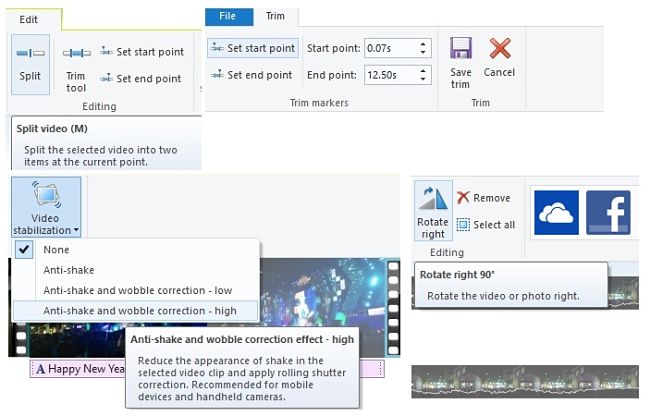The width and height of the screenshot is (650, 416).
Task: Choose Anti-shake and wobble correction - high
Action: pos(136,311)
